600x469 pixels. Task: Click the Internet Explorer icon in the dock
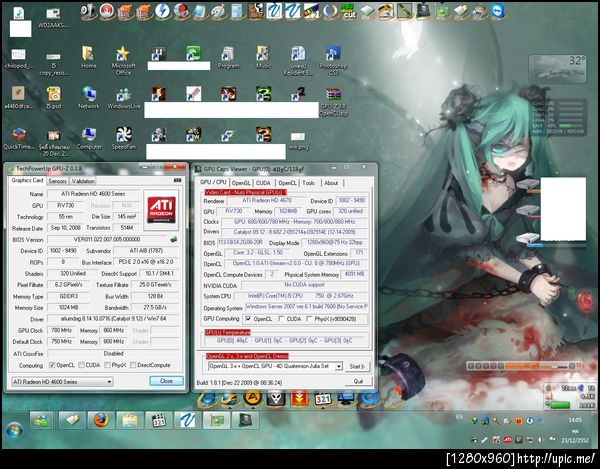(207, 399)
